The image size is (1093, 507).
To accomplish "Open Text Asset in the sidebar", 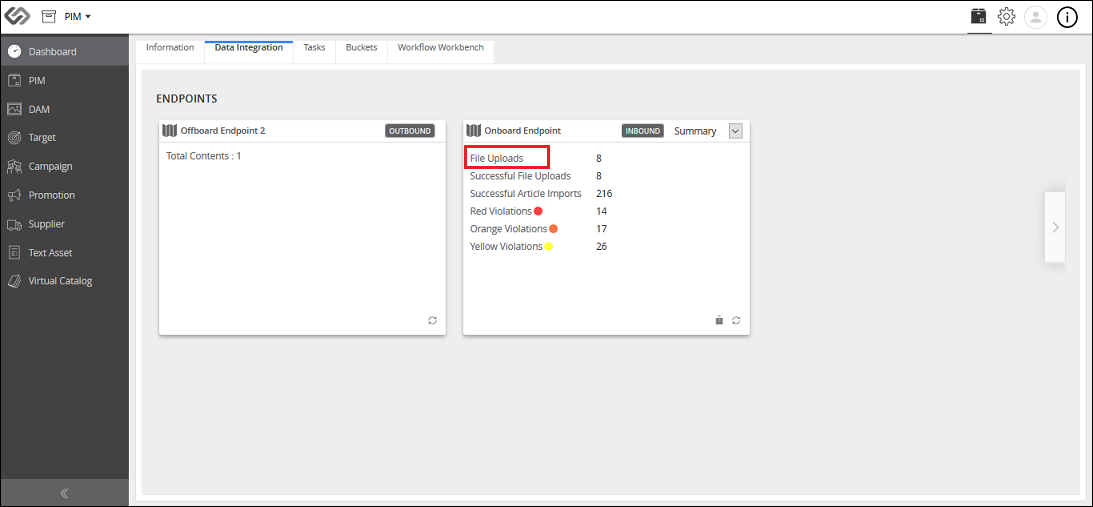I will 64,252.
